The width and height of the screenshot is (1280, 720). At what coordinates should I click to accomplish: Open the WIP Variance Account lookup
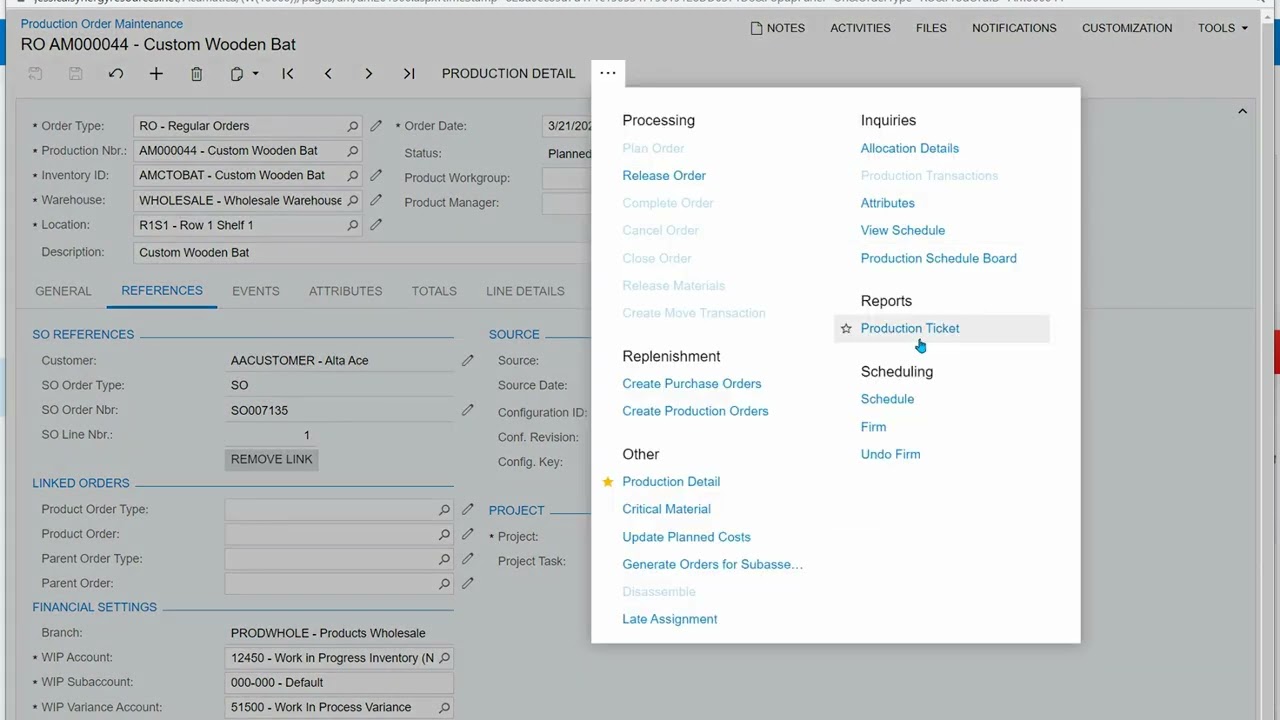click(x=444, y=707)
